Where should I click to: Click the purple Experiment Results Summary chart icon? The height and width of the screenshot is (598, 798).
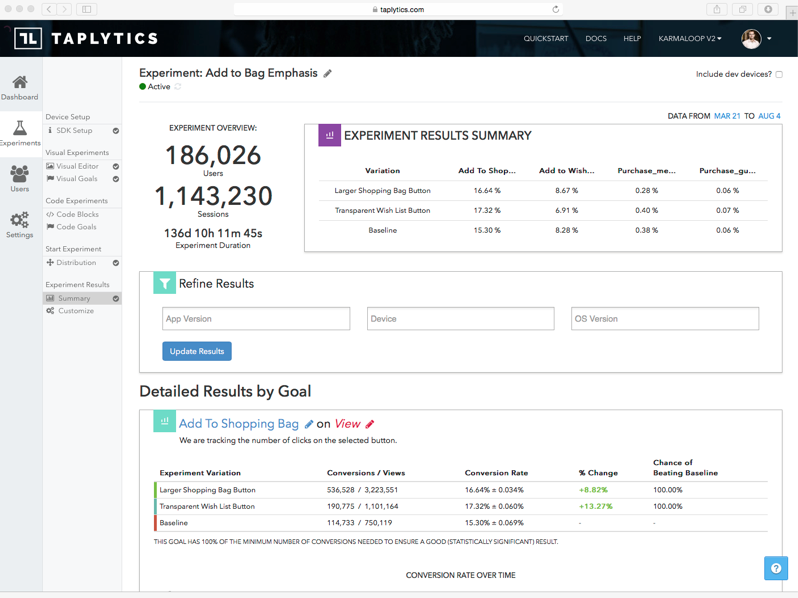[329, 135]
